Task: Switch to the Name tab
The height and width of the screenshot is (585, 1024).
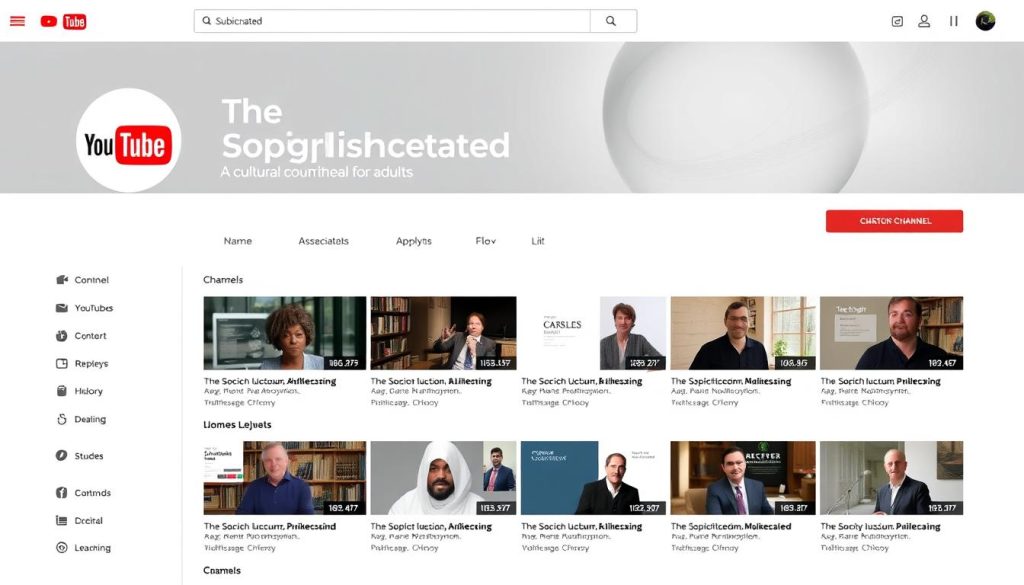Action: click(238, 240)
